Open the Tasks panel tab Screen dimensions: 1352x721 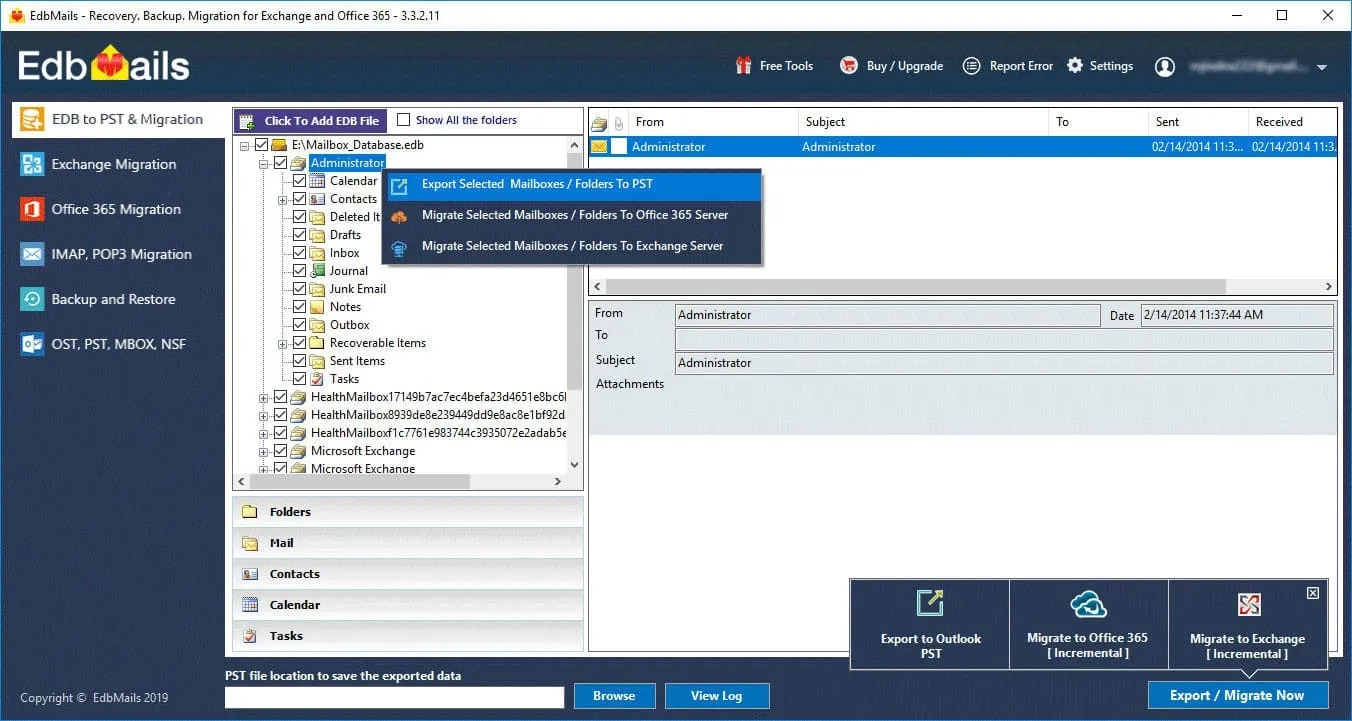click(408, 636)
